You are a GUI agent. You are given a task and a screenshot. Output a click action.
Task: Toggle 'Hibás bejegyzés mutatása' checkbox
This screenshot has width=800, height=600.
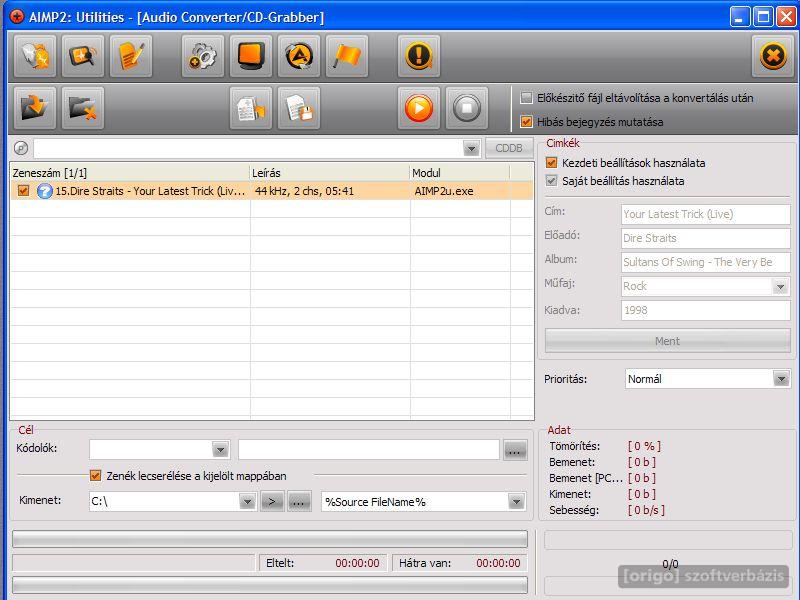(x=526, y=122)
